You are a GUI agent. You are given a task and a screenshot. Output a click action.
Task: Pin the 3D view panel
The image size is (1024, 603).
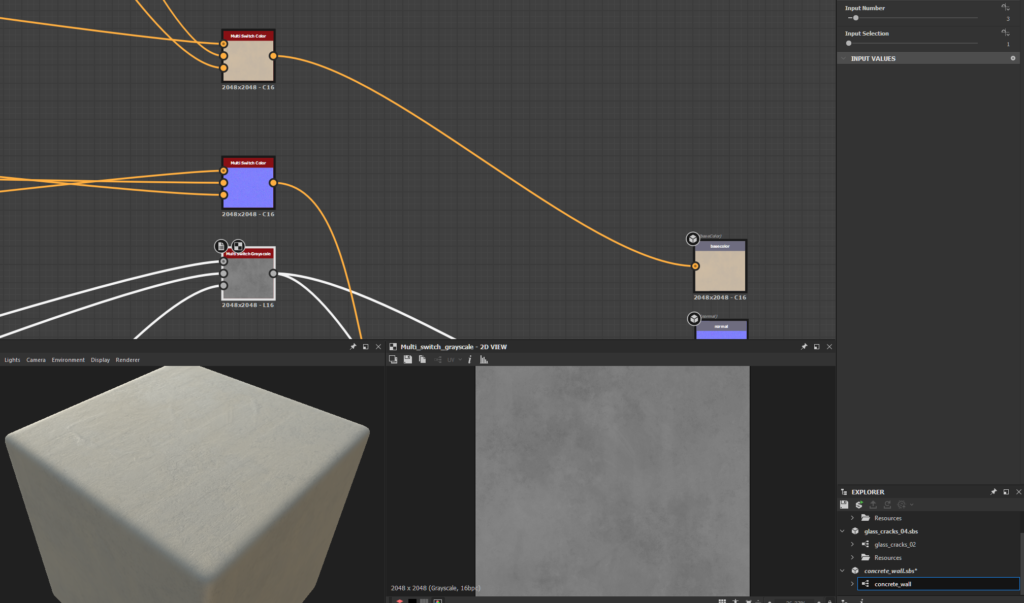353,347
